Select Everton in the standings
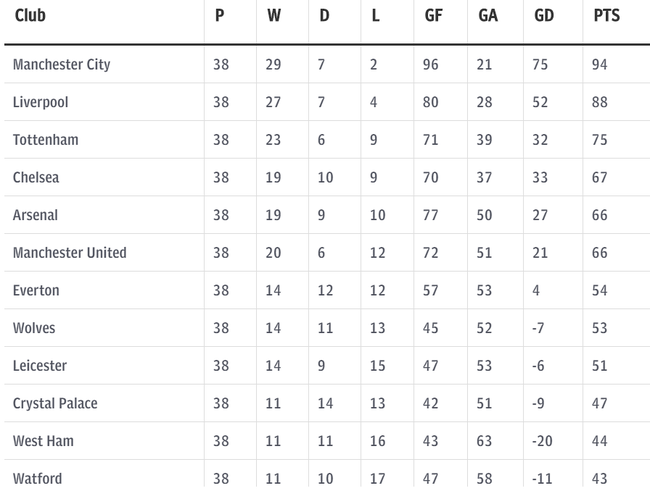650x504 pixels. click(x=36, y=290)
